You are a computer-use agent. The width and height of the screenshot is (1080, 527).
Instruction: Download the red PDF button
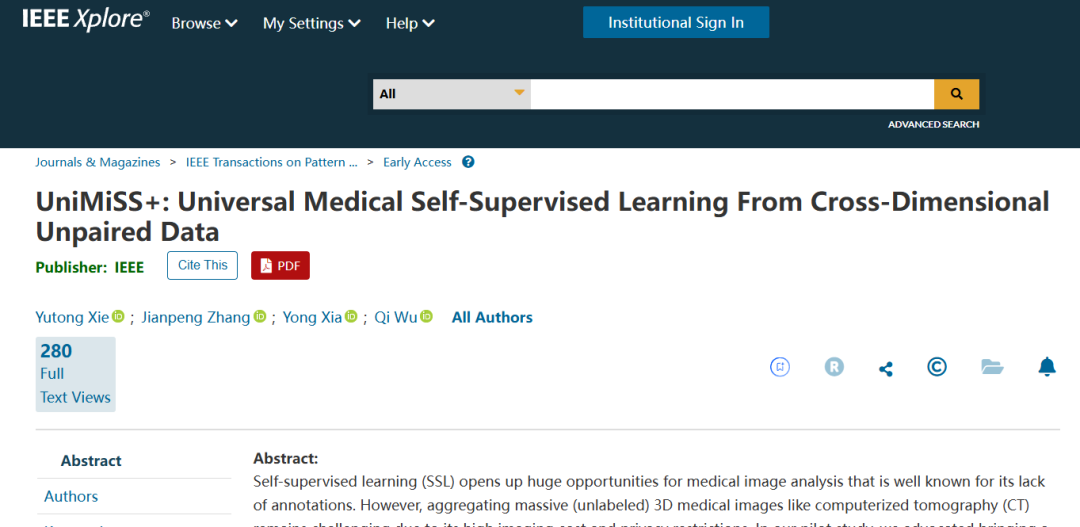pyautogui.click(x=280, y=266)
